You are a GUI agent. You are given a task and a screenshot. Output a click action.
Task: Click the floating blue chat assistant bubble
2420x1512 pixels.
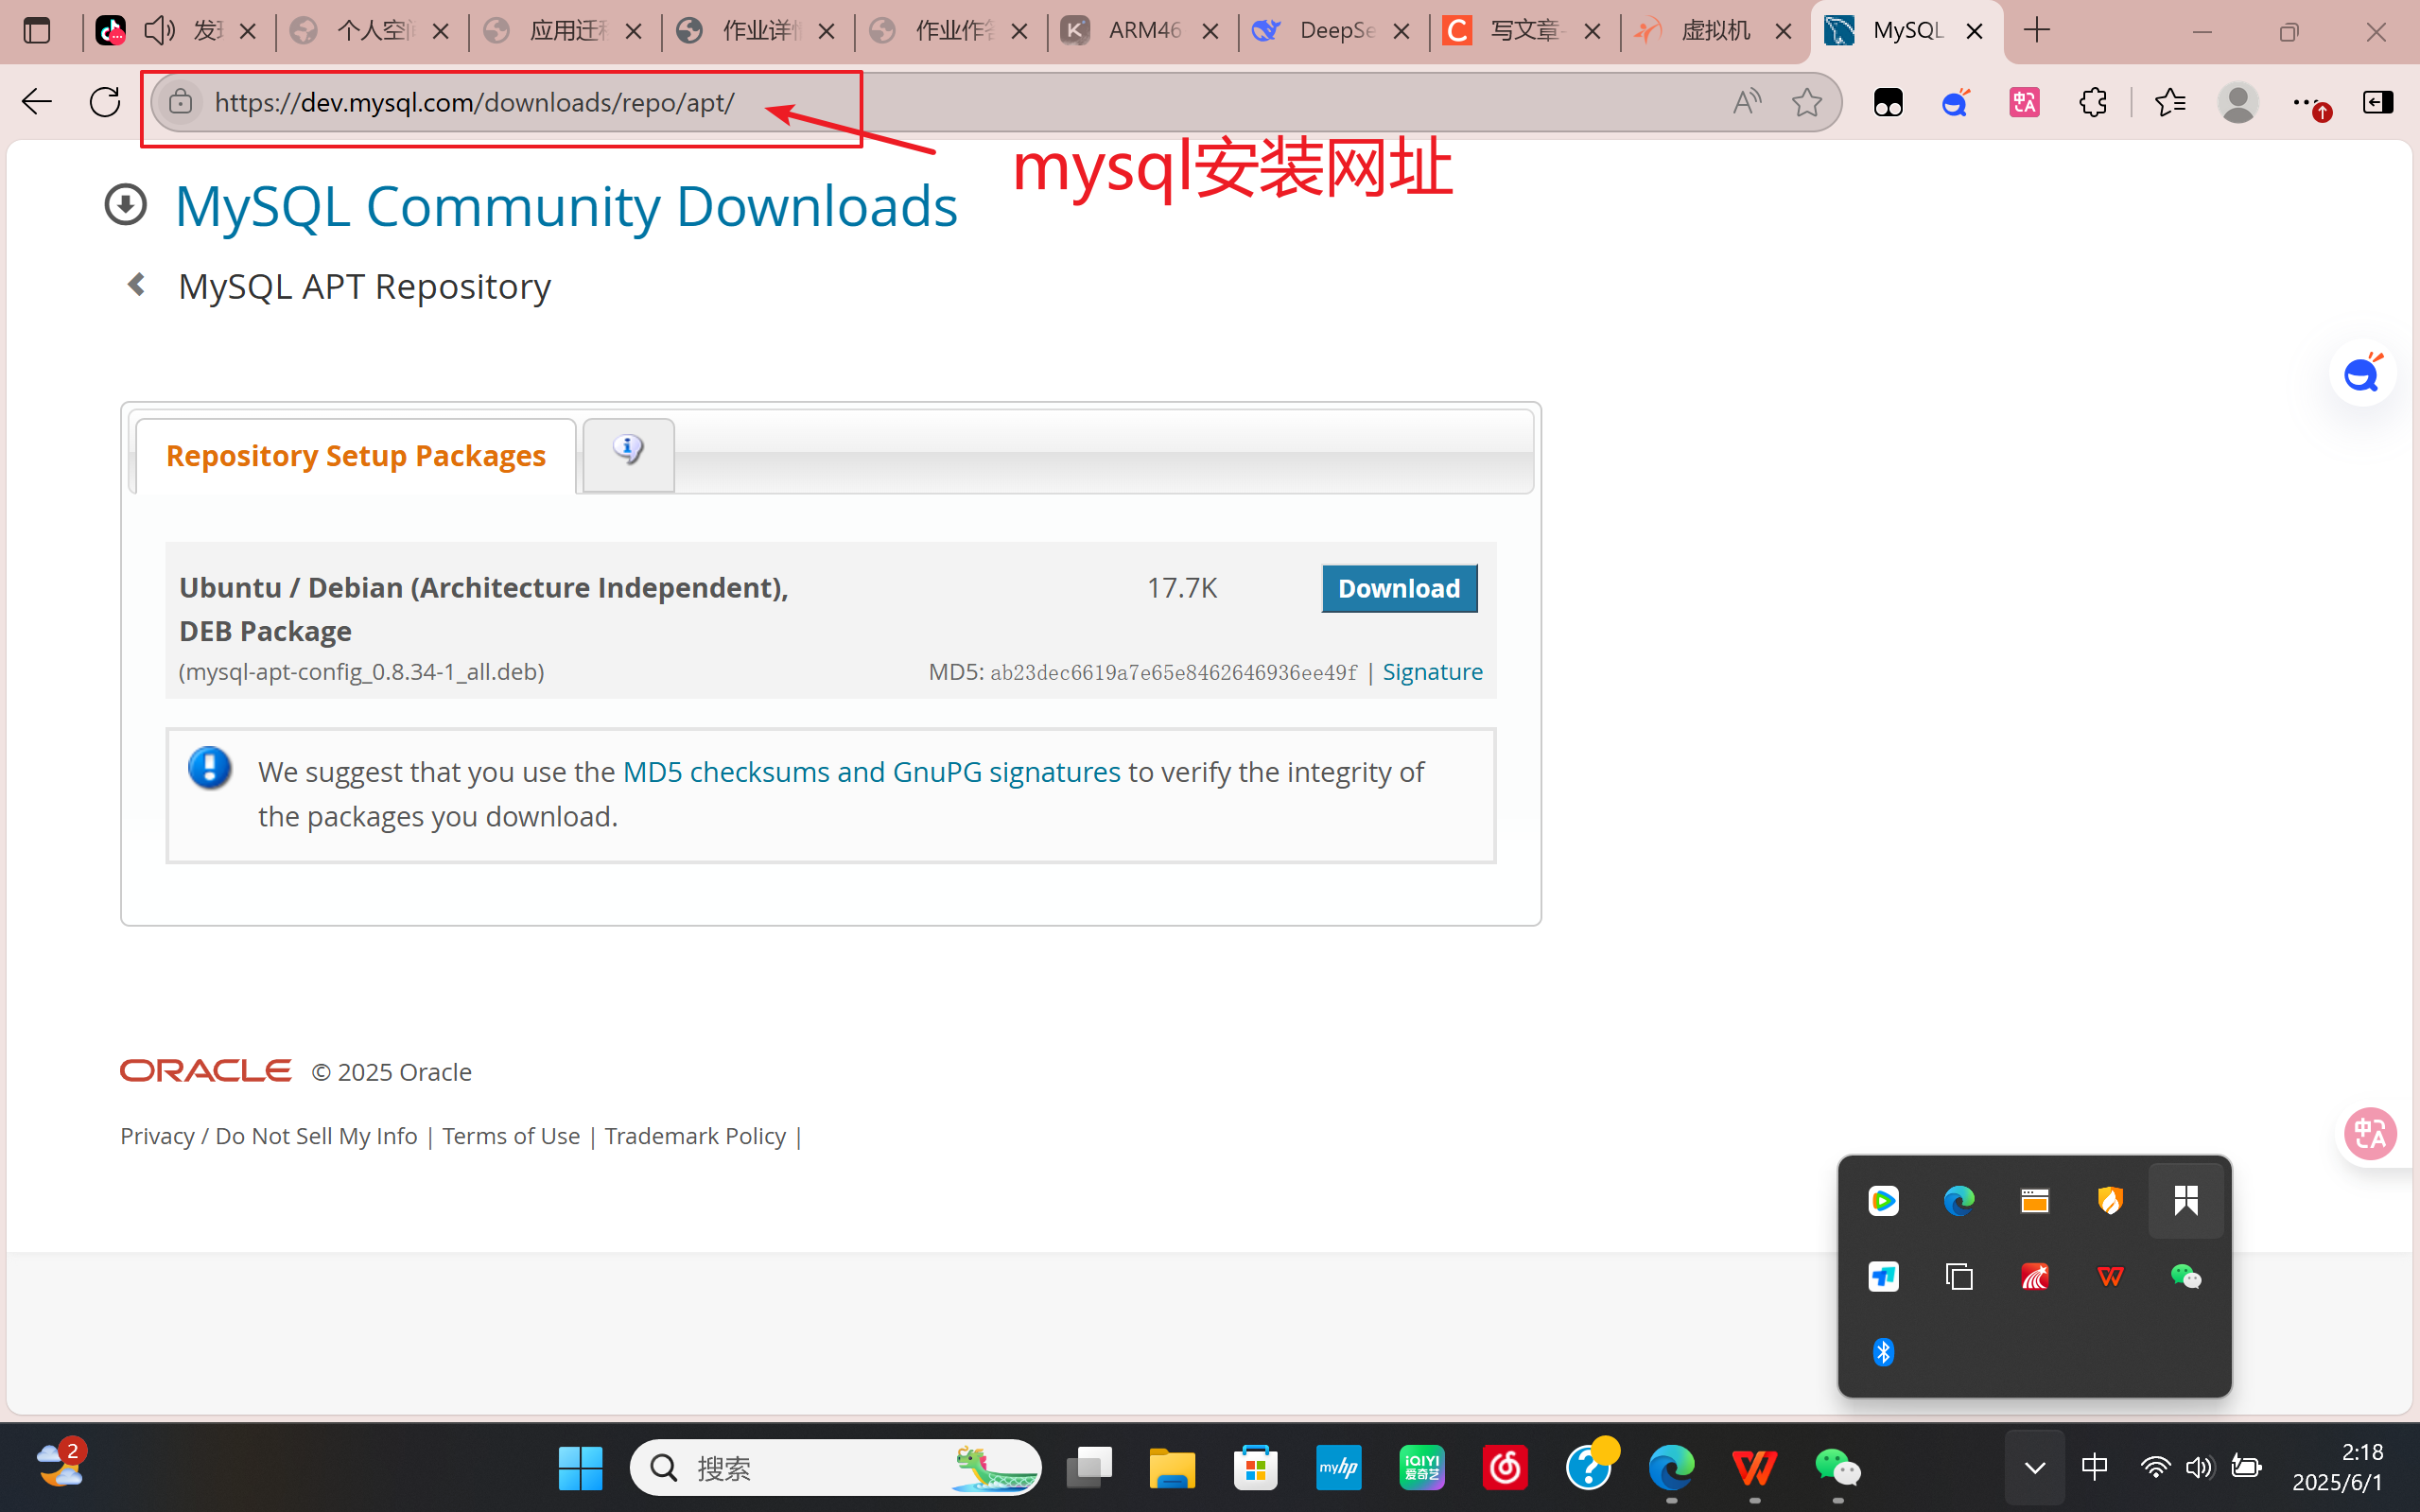[2362, 374]
